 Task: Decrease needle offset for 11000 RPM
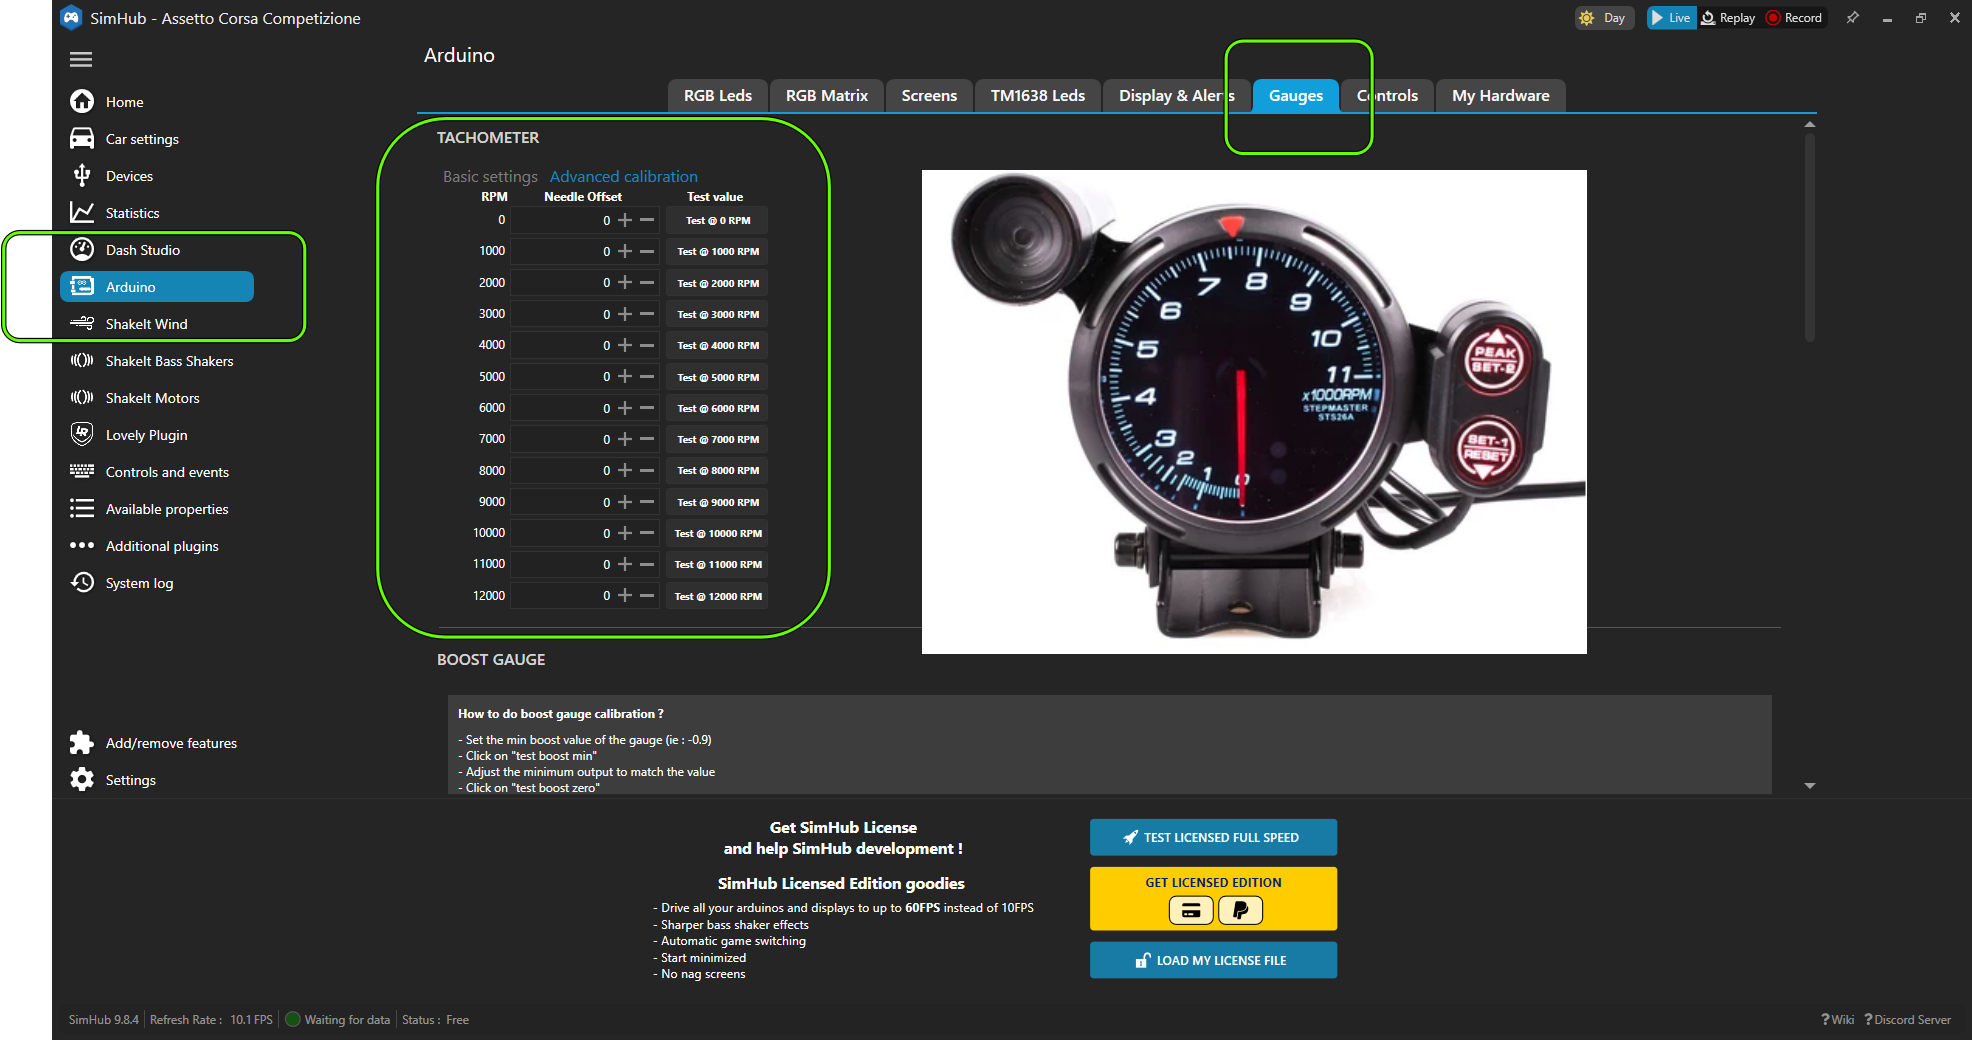pyautogui.click(x=647, y=565)
